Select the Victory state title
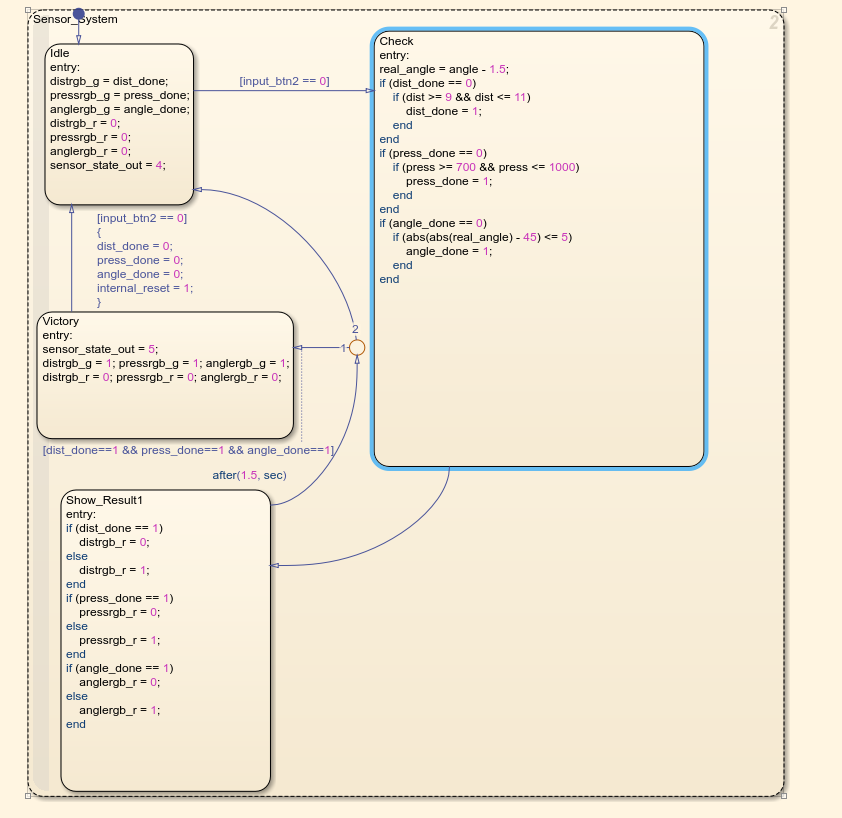 (x=62, y=321)
